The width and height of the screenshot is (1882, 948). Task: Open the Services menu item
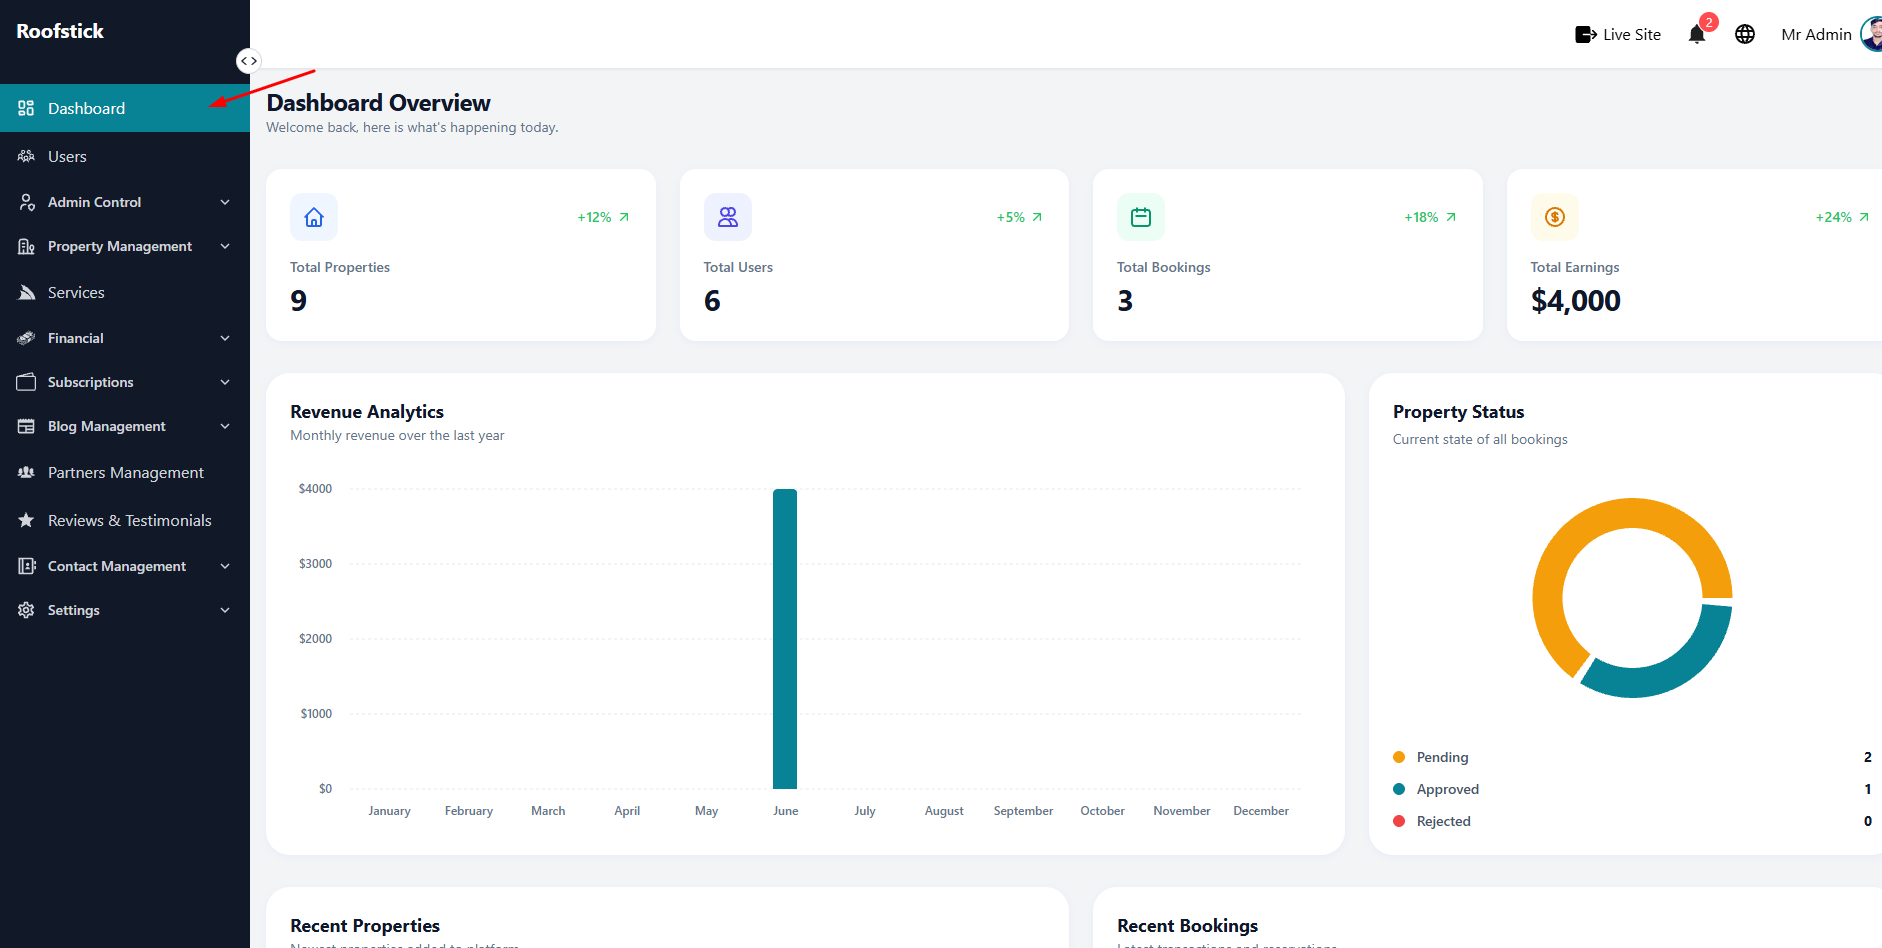(125, 292)
